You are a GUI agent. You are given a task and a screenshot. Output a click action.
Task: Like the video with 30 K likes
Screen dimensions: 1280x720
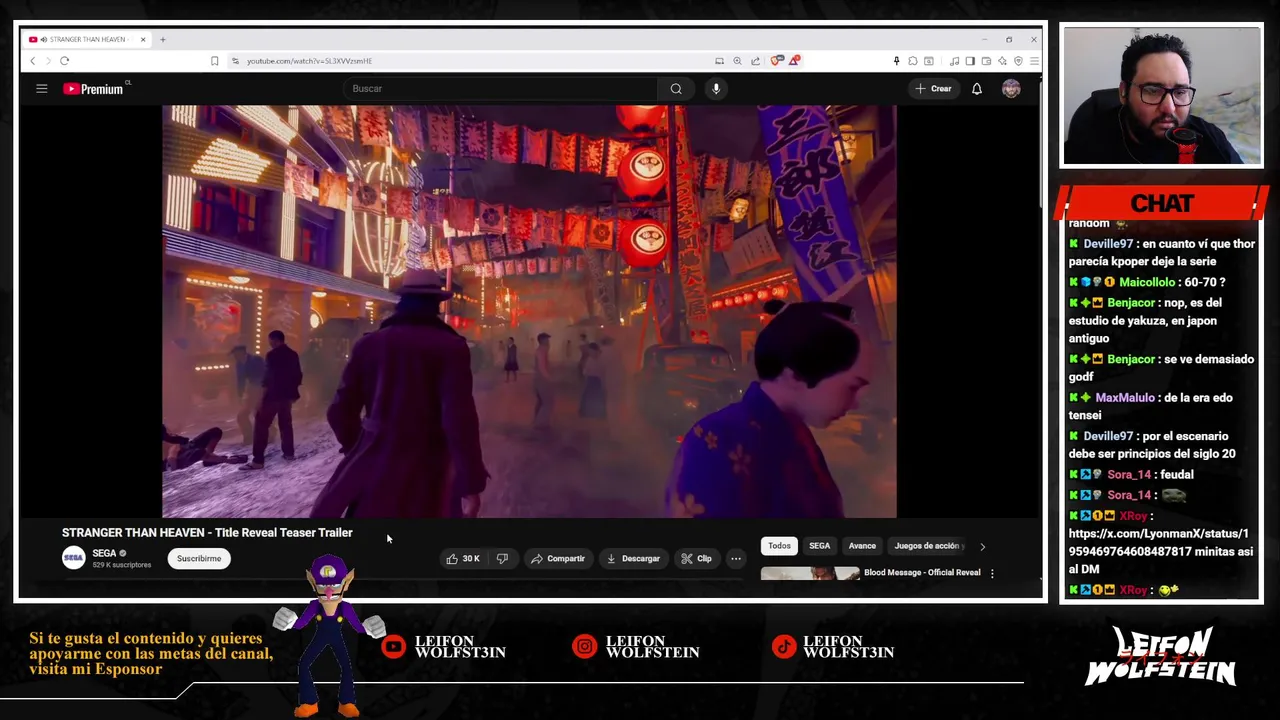(463, 559)
